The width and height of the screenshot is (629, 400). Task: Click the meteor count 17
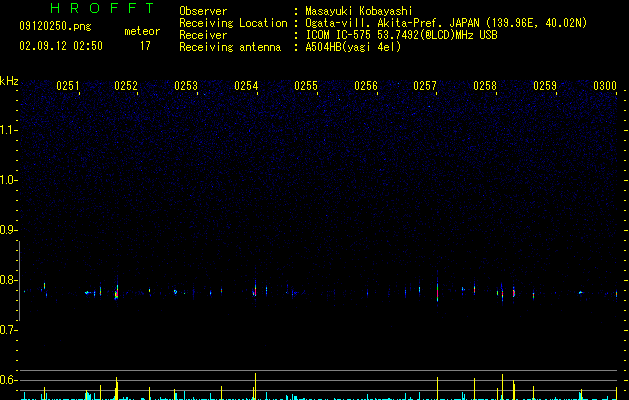pyautogui.click(x=145, y=46)
